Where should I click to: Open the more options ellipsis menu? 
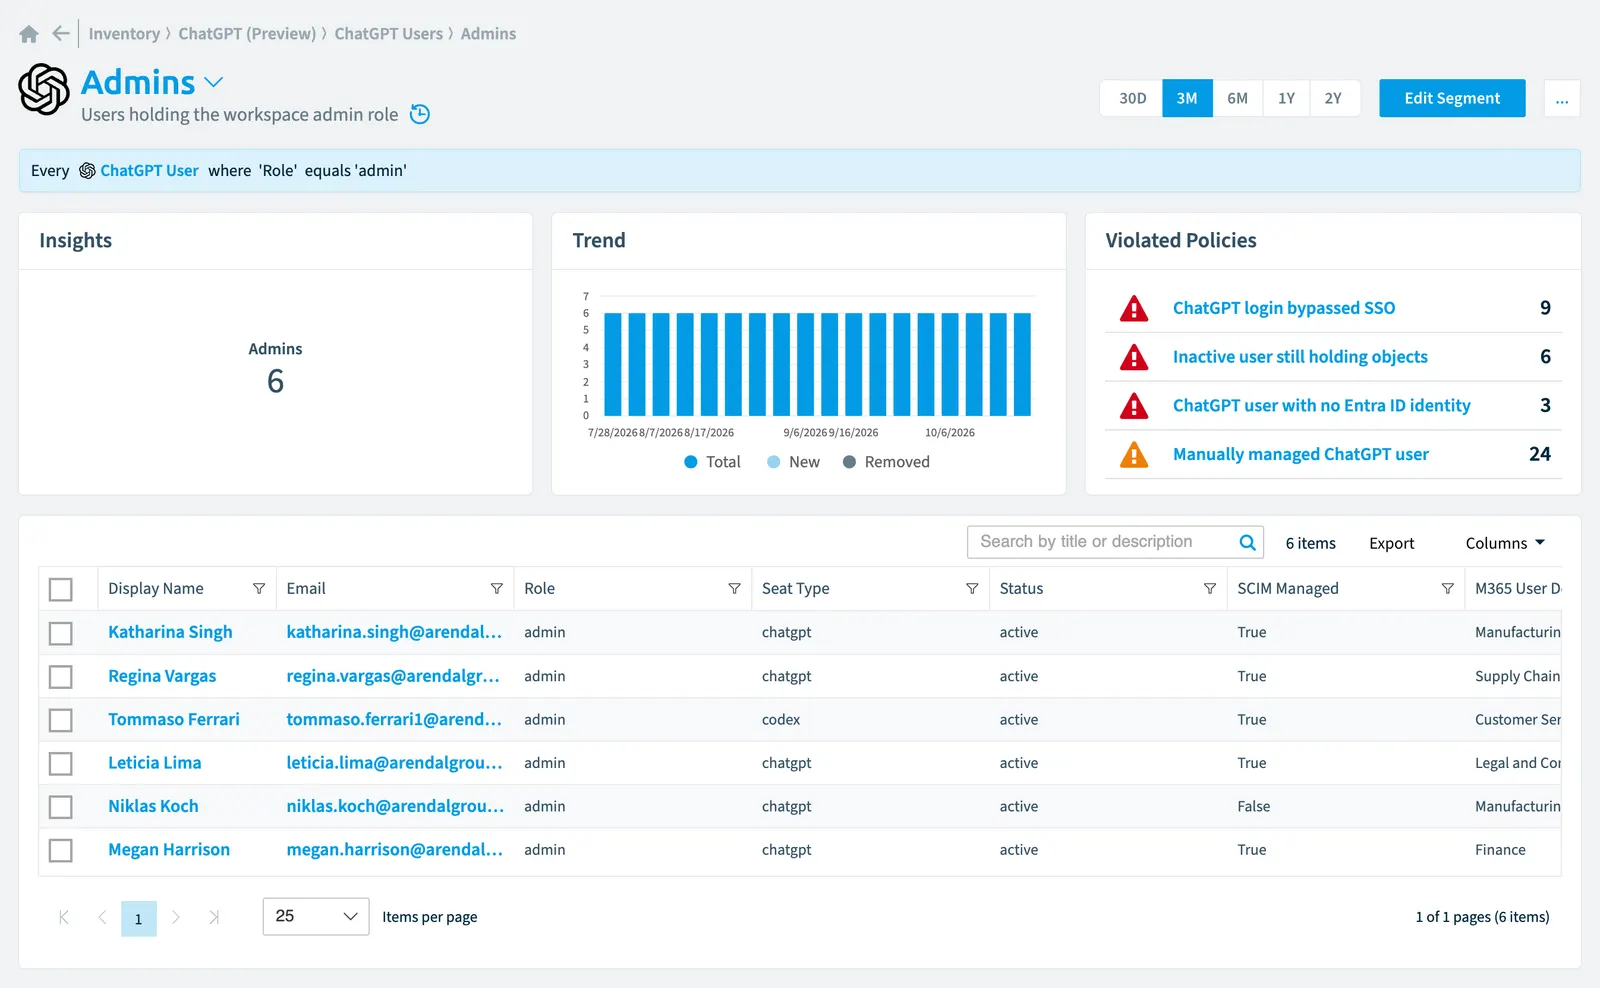pos(1562,99)
